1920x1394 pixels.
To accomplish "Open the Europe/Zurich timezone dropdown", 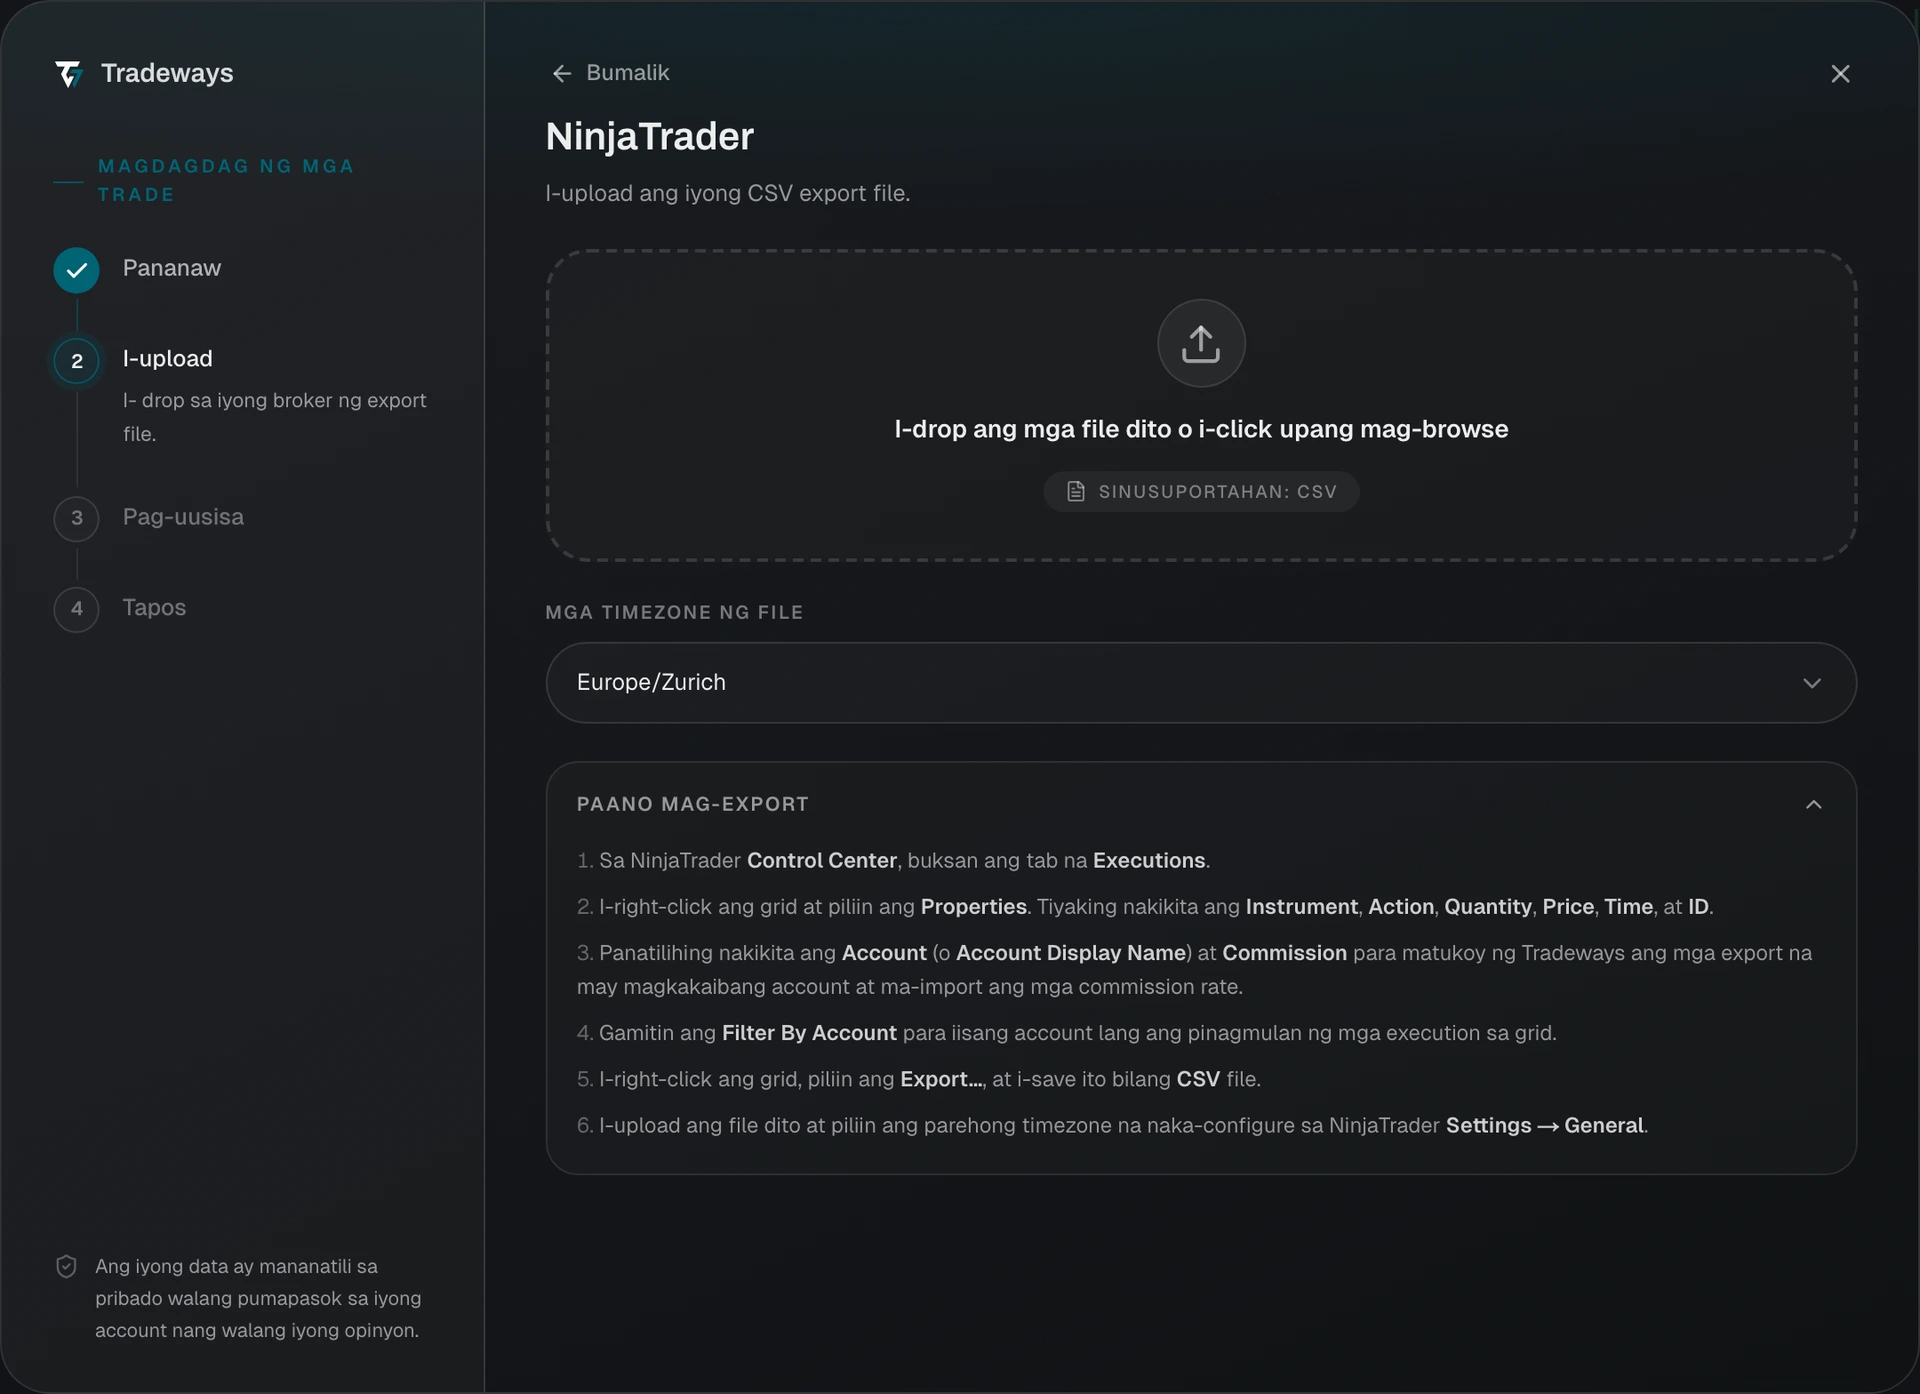I will [x=1201, y=682].
